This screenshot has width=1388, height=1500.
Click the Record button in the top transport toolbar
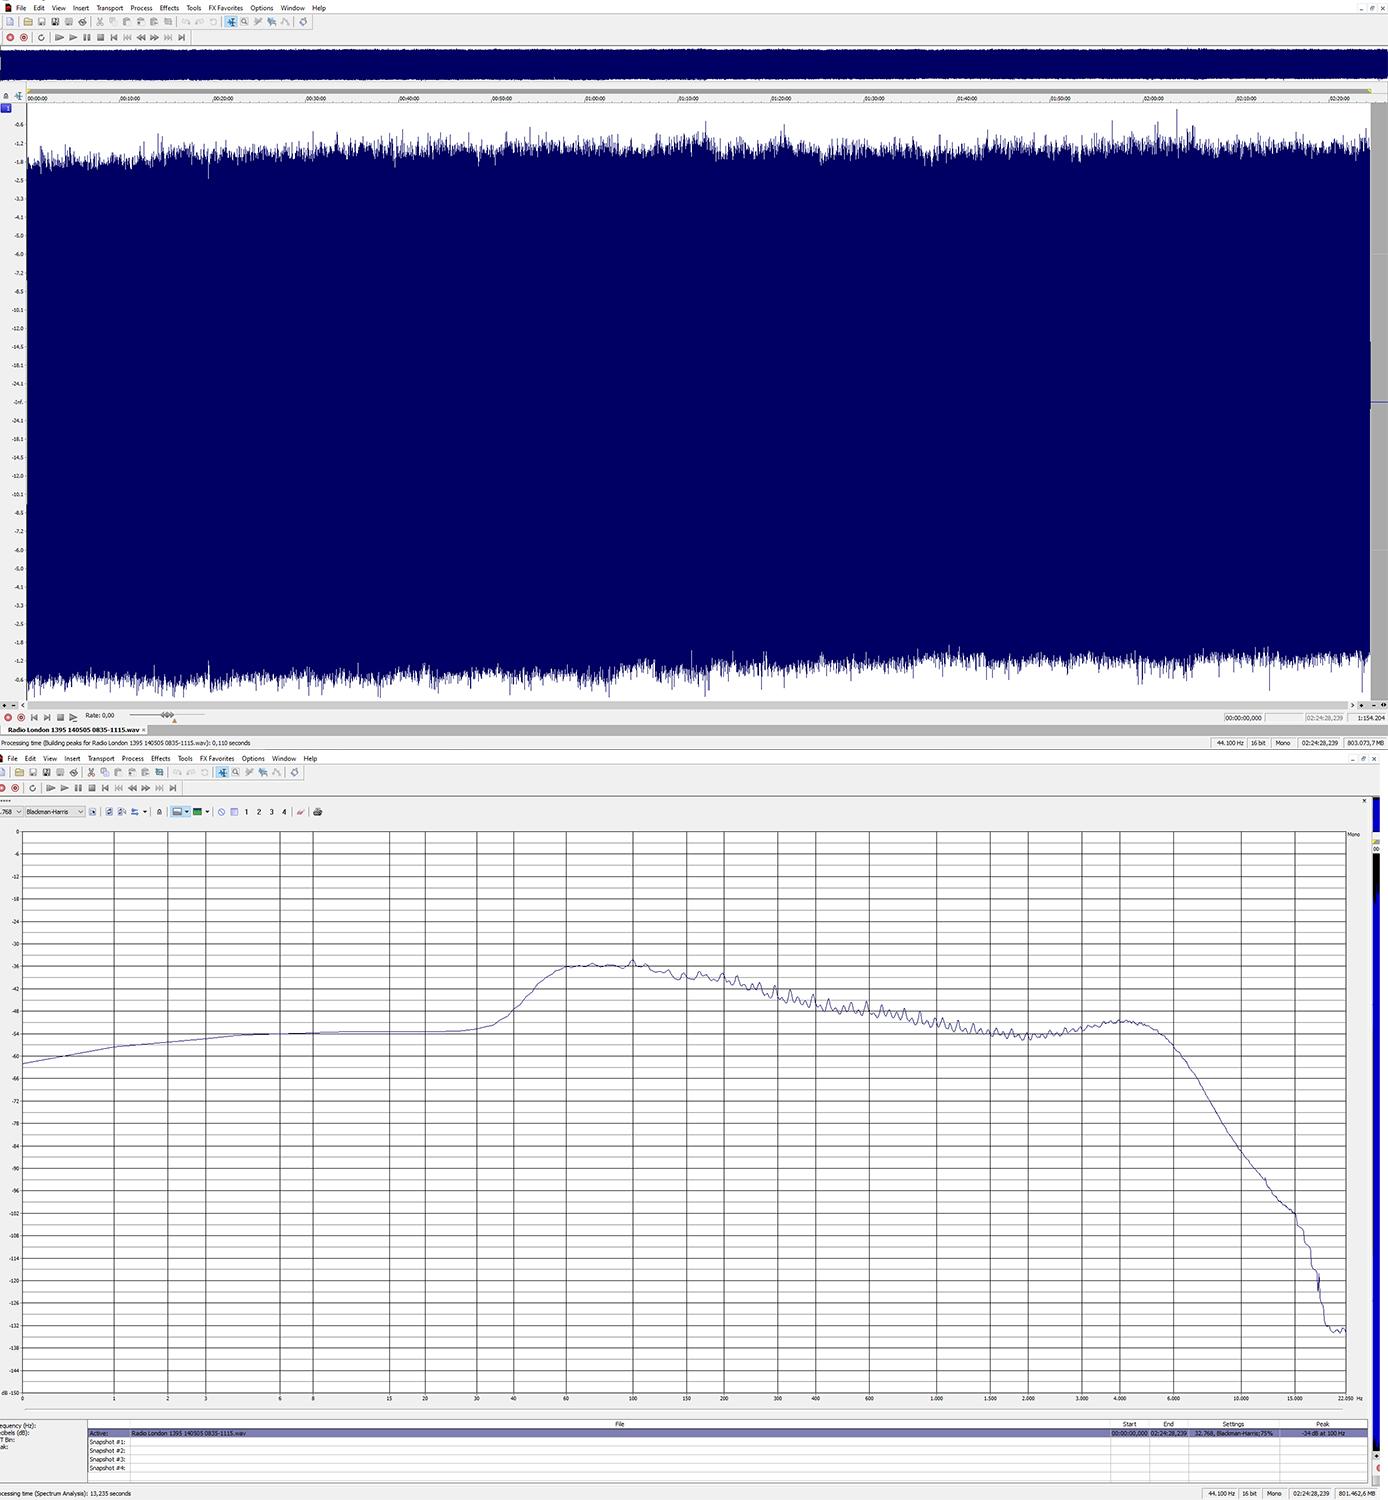[x=10, y=38]
